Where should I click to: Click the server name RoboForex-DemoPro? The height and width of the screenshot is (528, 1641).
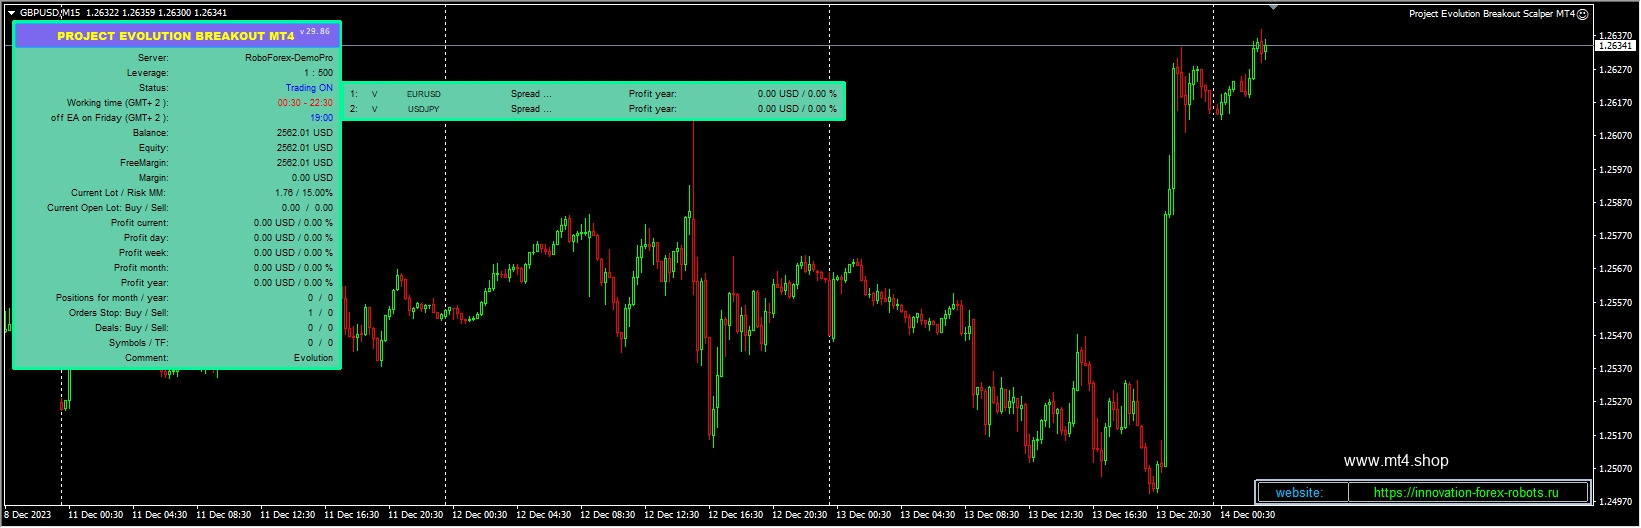(x=289, y=58)
